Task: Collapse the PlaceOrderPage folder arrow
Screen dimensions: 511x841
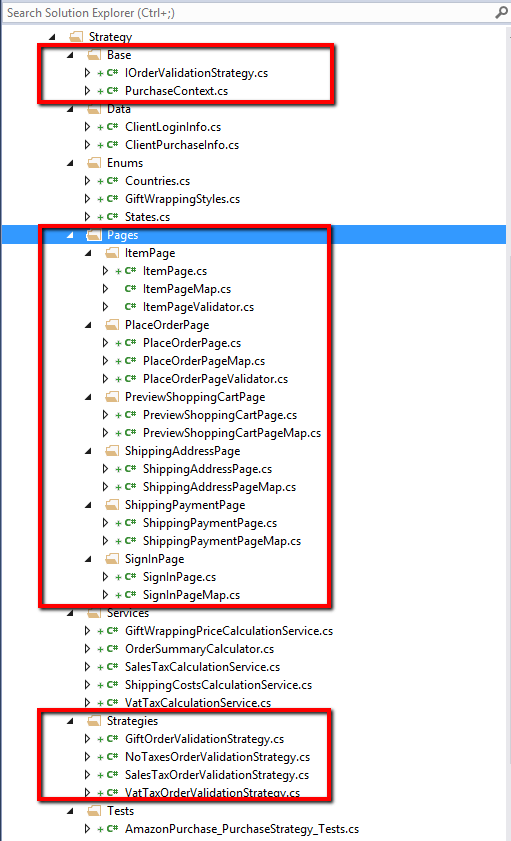Action: click(88, 325)
